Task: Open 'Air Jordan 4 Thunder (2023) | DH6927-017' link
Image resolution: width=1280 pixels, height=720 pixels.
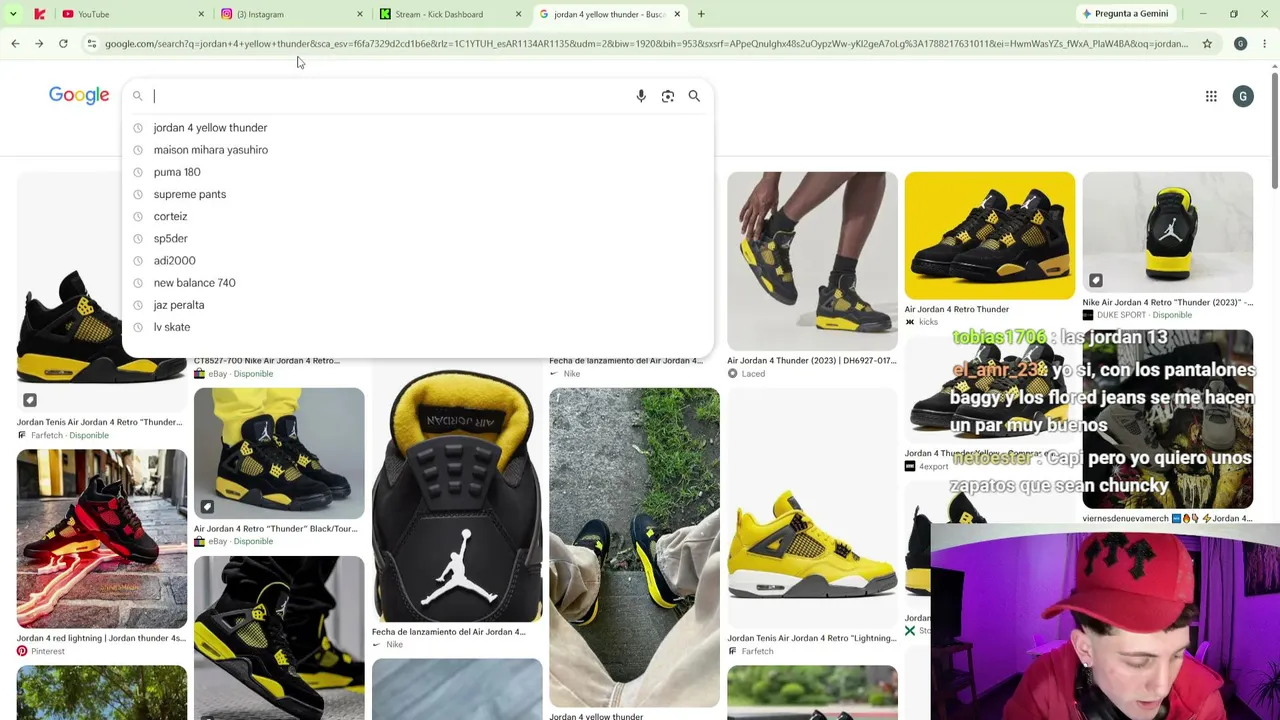Action: pyautogui.click(x=811, y=360)
